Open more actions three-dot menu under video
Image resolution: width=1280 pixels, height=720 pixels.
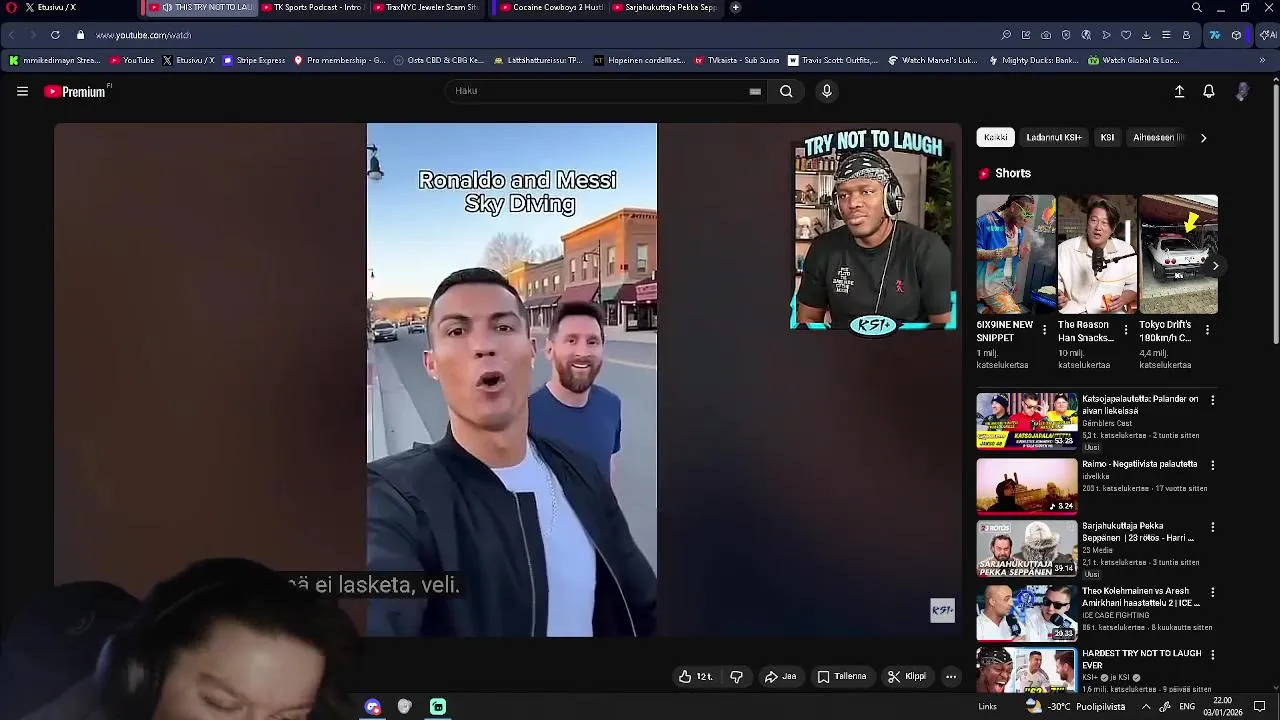pyautogui.click(x=951, y=677)
